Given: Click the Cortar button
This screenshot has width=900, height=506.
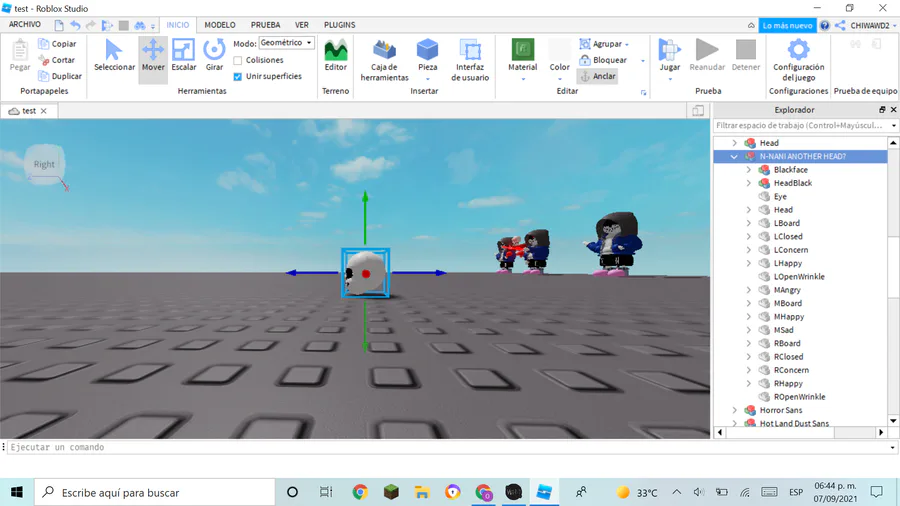Looking at the screenshot, I should click(x=57, y=60).
